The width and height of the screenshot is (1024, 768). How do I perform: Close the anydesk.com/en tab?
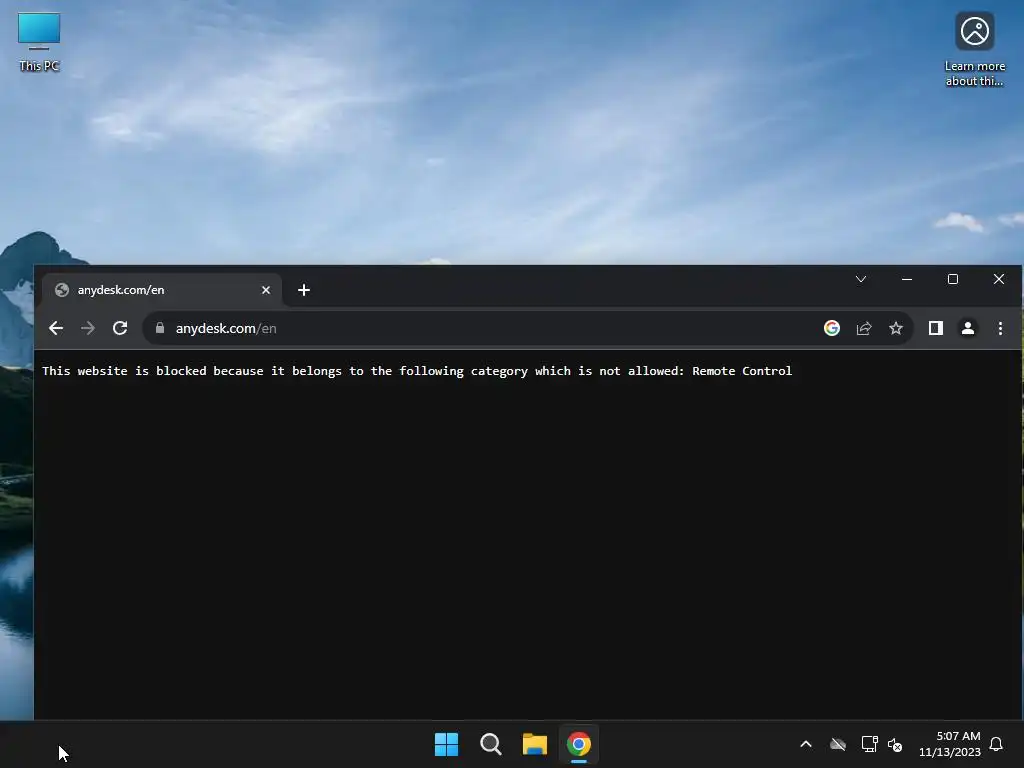click(x=266, y=290)
